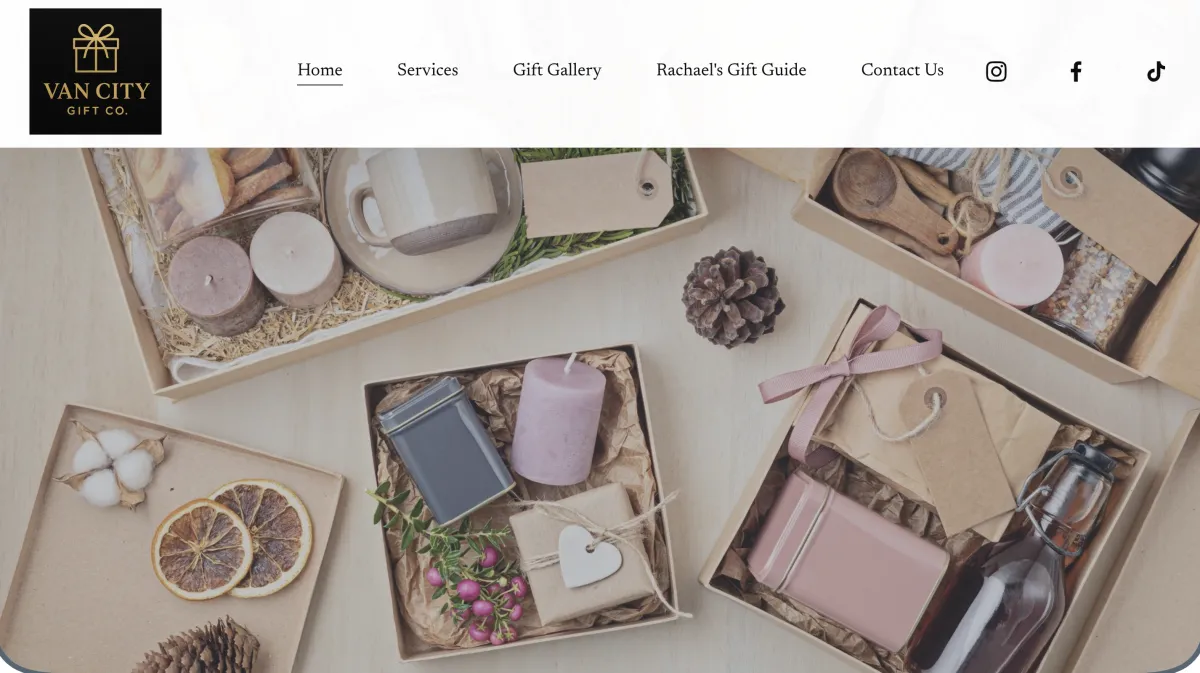This screenshot has width=1200, height=673.
Task: Open the Gift Gallery page
Action: 557,70
